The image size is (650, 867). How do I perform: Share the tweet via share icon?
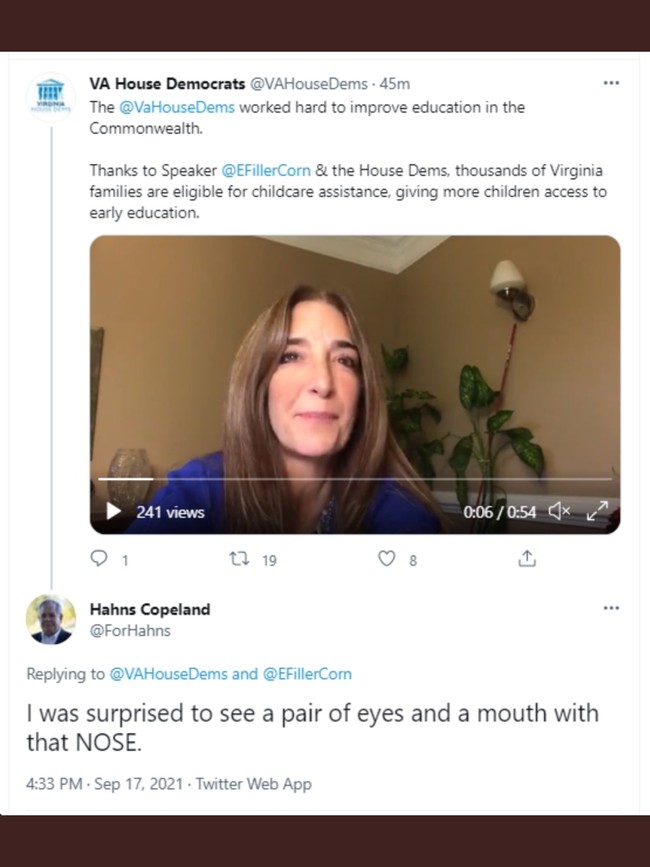[x=527, y=559]
